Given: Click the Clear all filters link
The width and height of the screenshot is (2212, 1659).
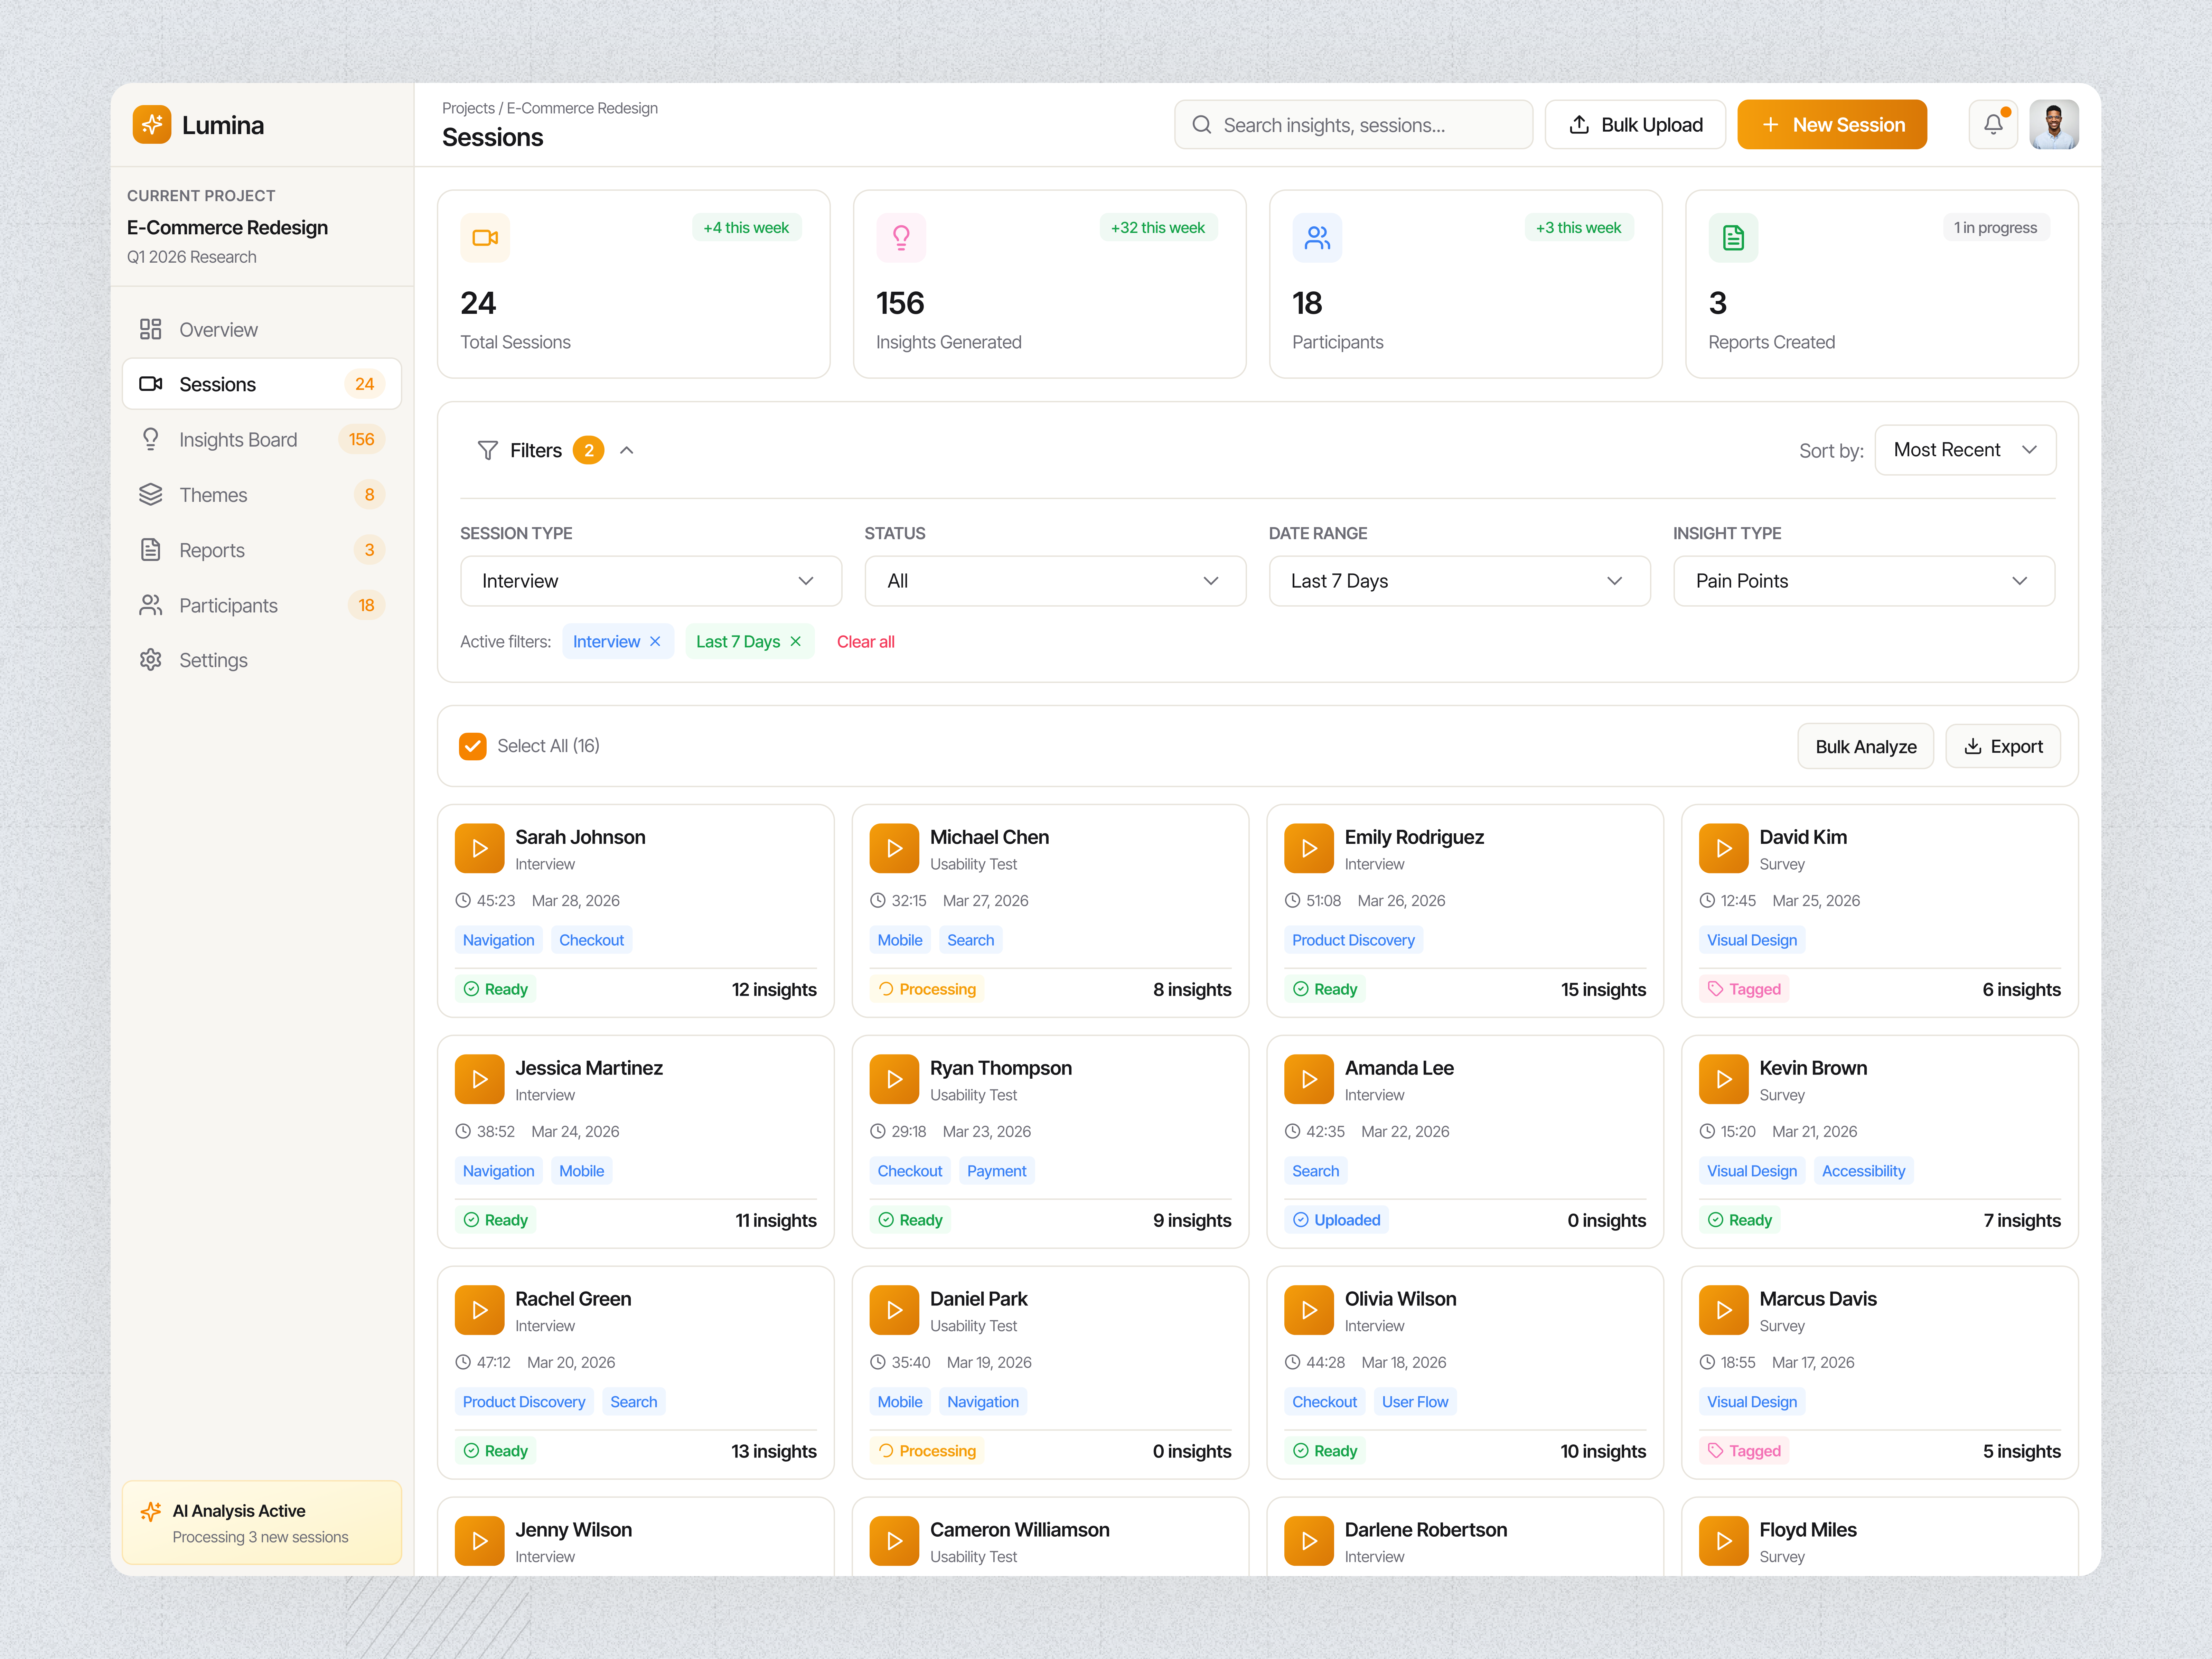Looking at the screenshot, I should [866, 642].
